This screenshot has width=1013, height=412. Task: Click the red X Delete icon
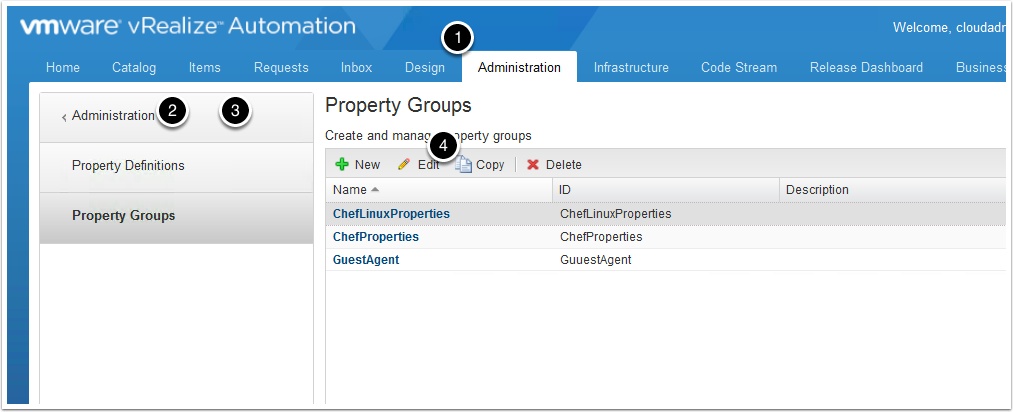[x=532, y=165]
